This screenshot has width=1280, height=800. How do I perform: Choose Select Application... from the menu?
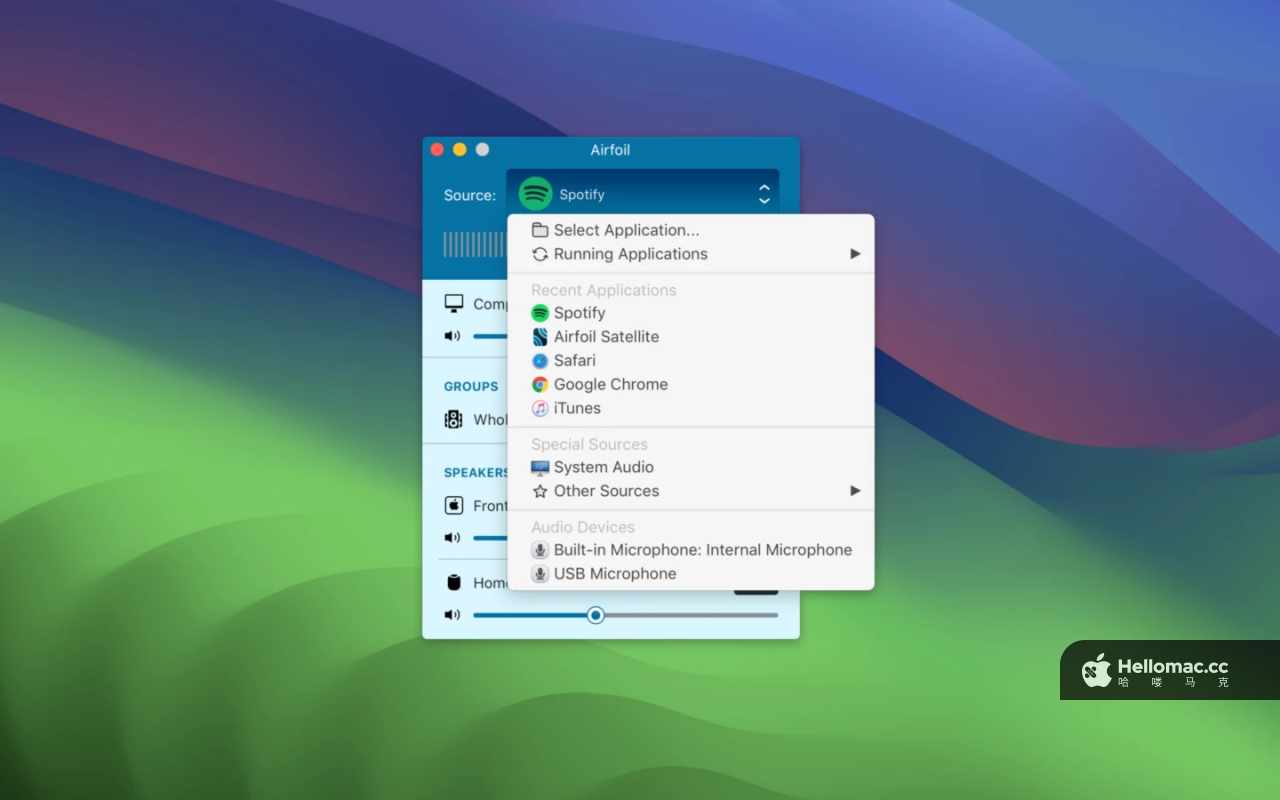point(691,230)
